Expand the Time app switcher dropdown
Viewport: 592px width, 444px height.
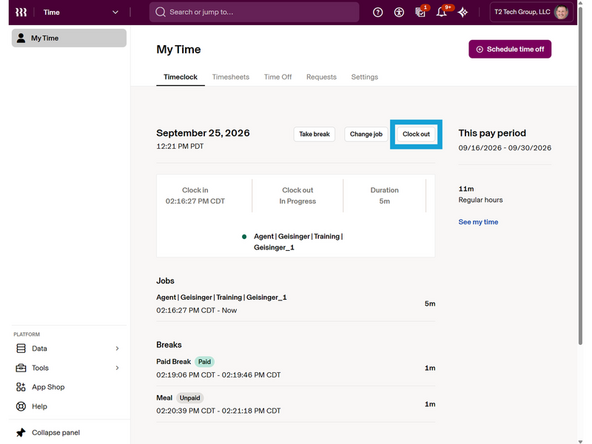pos(115,12)
